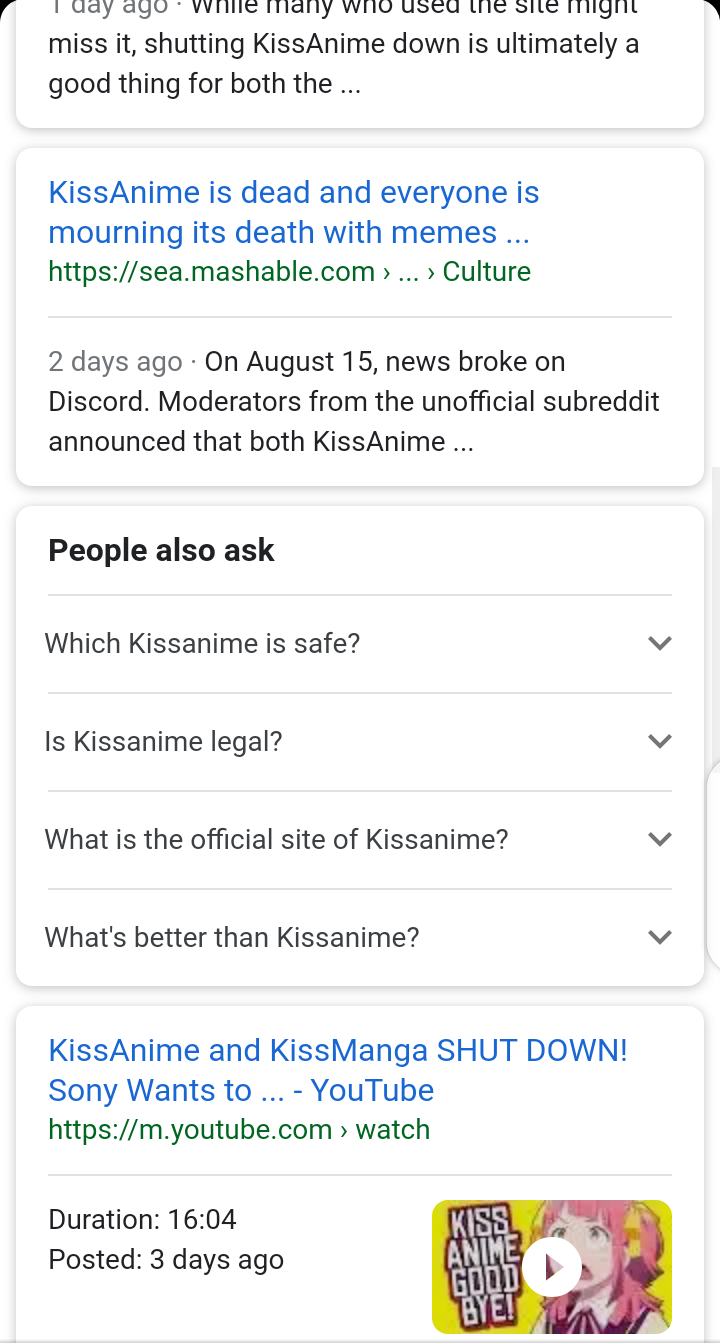Open "KissAnime and KissManga SHUT DOWN!" YouTube result
This screenshot has width=720, height=1343.
tap(338, 1070)
